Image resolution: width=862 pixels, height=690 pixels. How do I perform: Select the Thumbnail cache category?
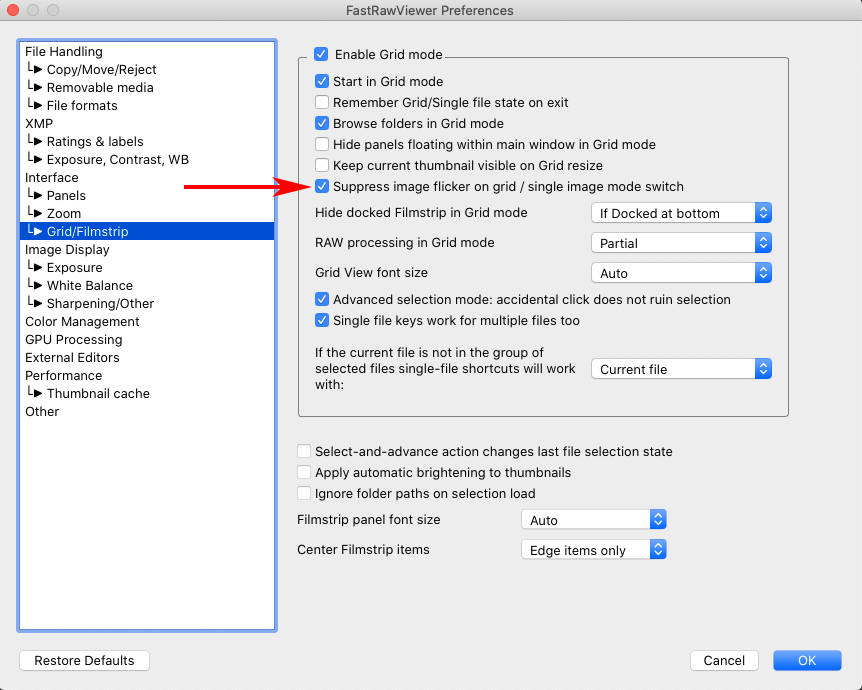[x=98, y=394]
